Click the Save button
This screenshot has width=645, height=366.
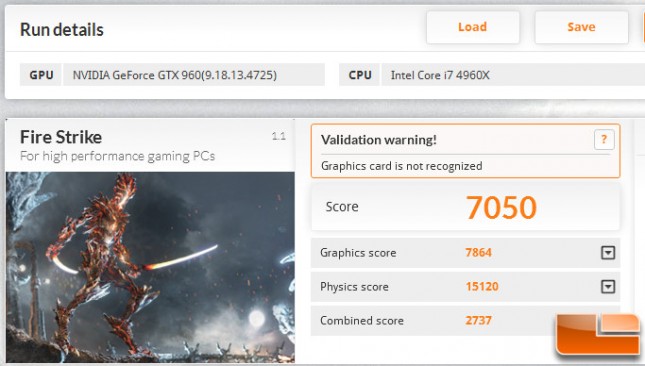[581, 27]
